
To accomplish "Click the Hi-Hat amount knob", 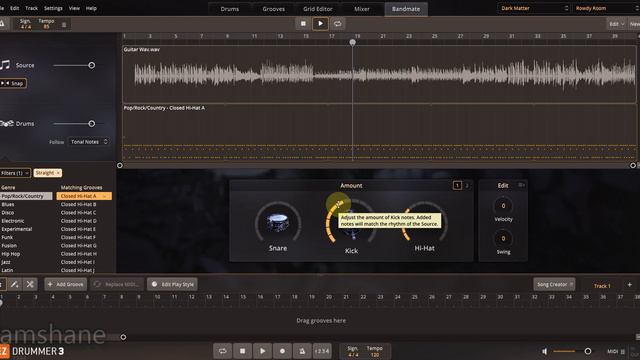I will coord(424,223).
